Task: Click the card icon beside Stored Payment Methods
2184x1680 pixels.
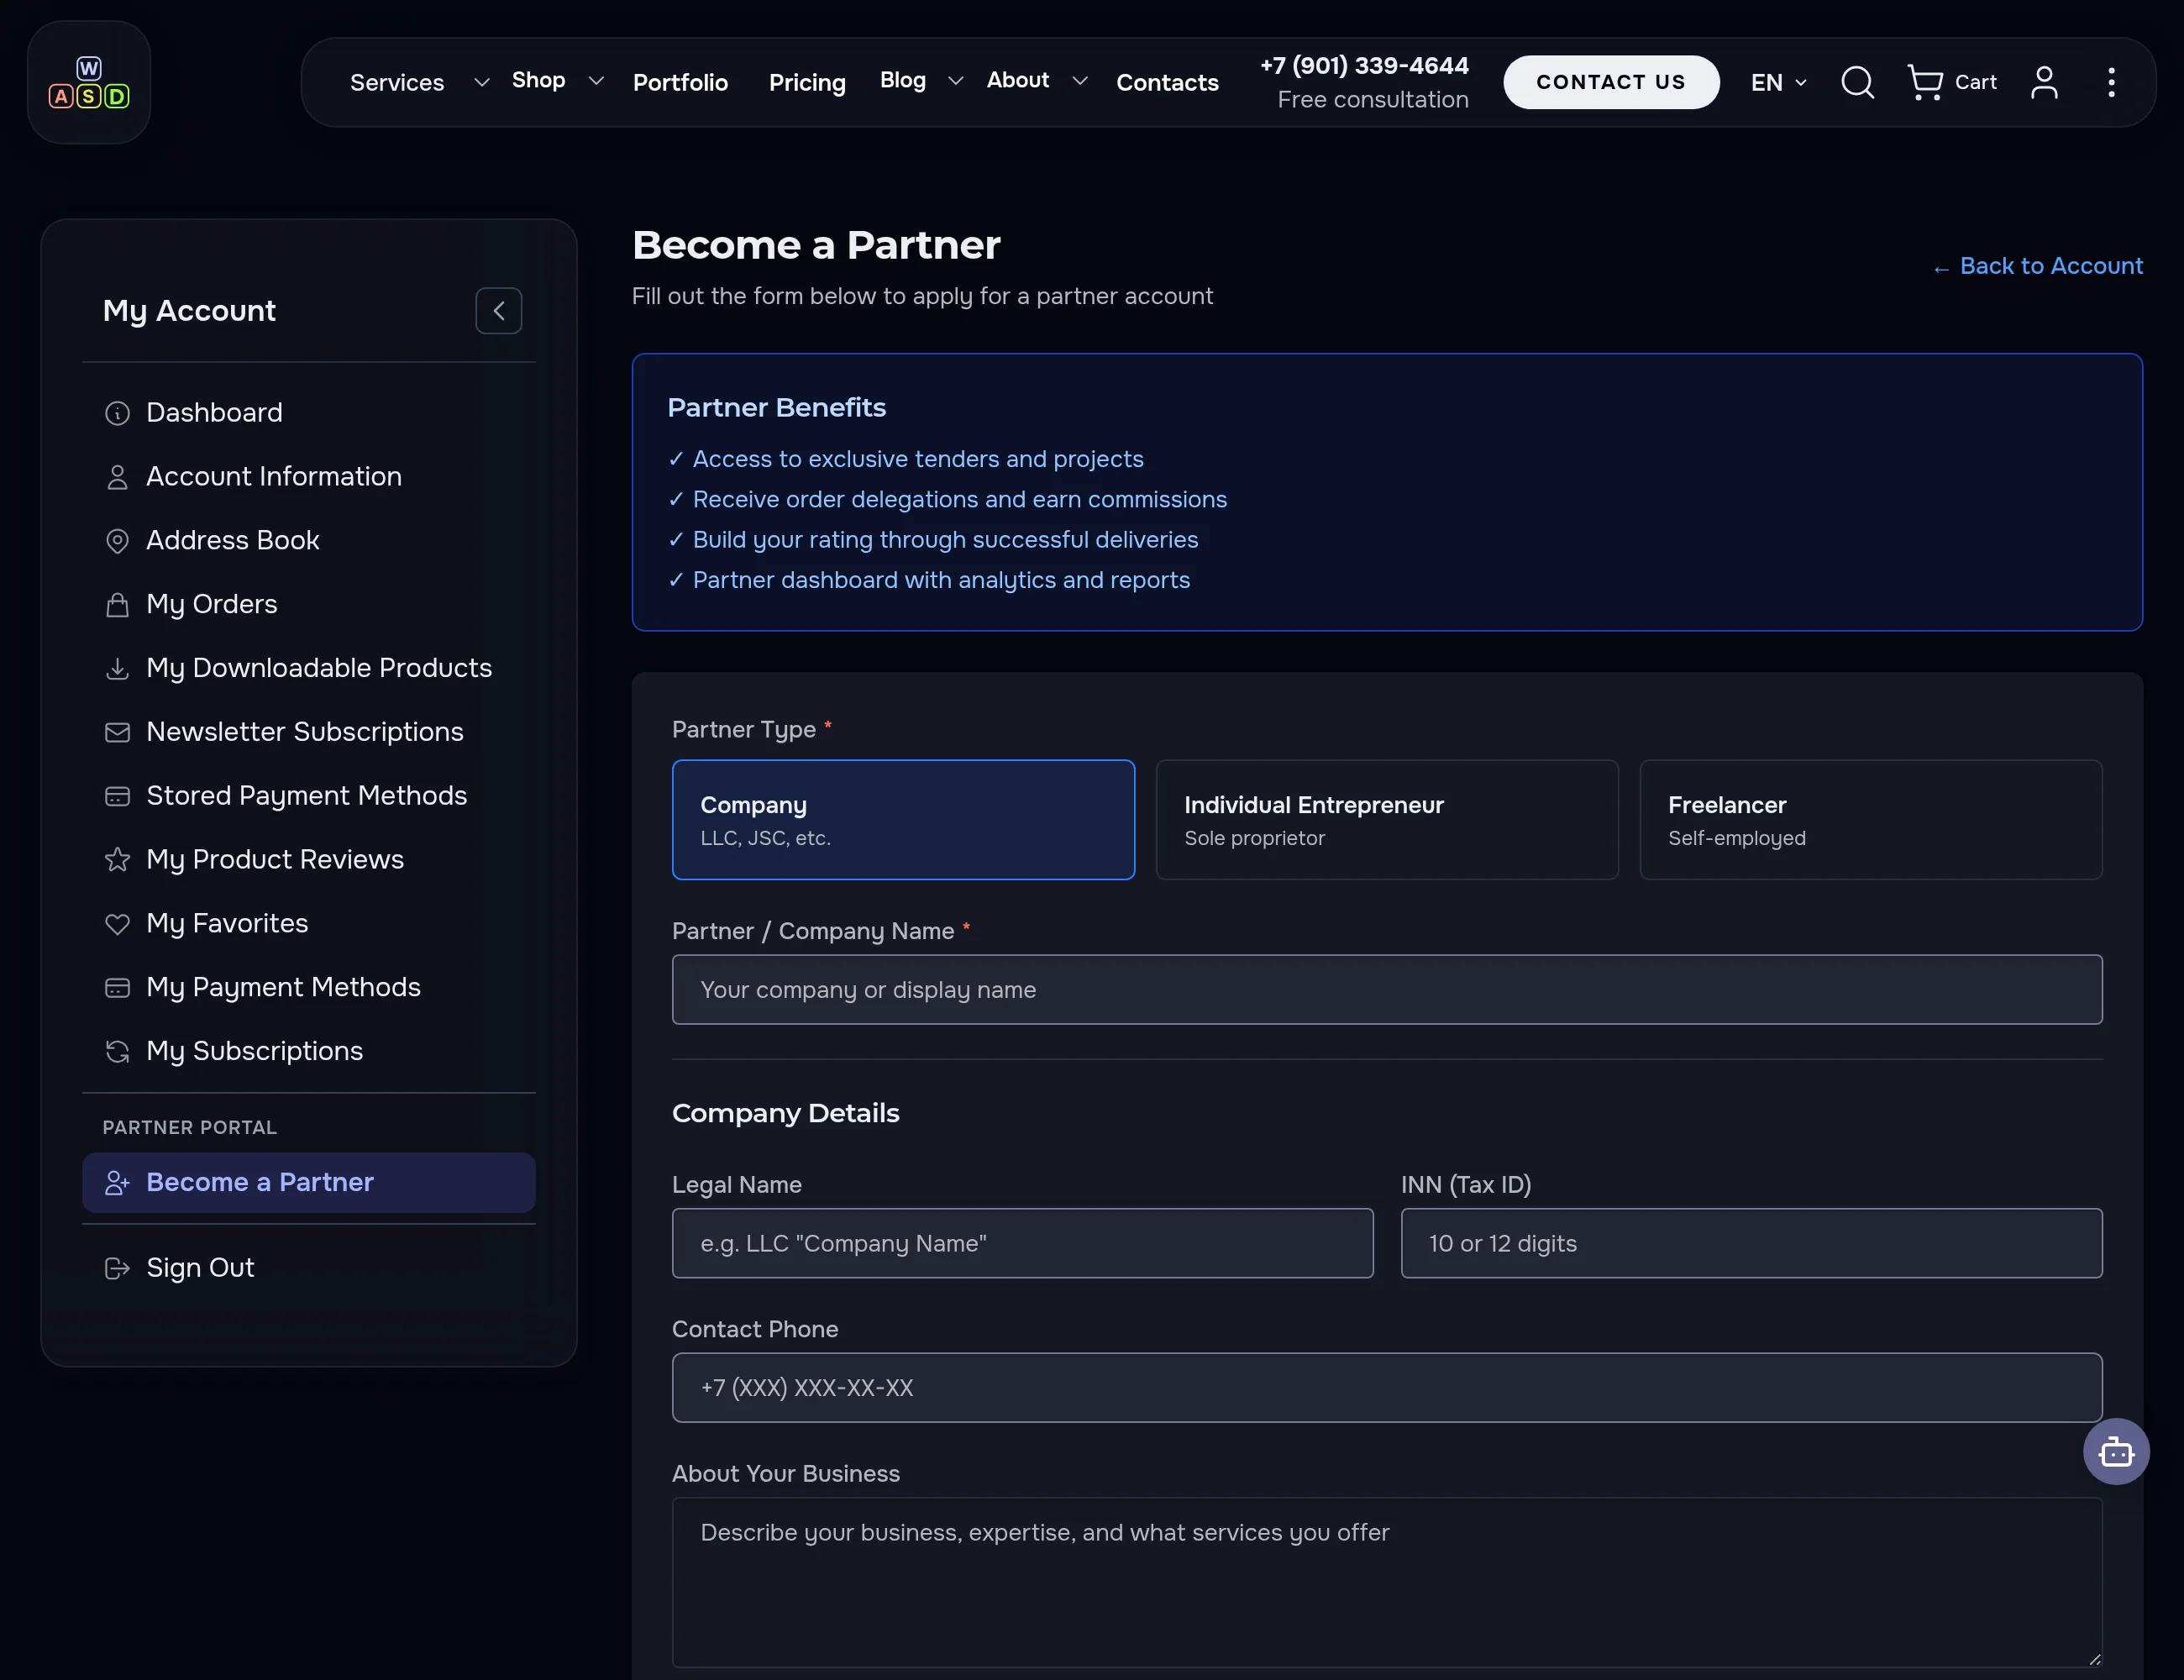Action: tap(117, 796)
